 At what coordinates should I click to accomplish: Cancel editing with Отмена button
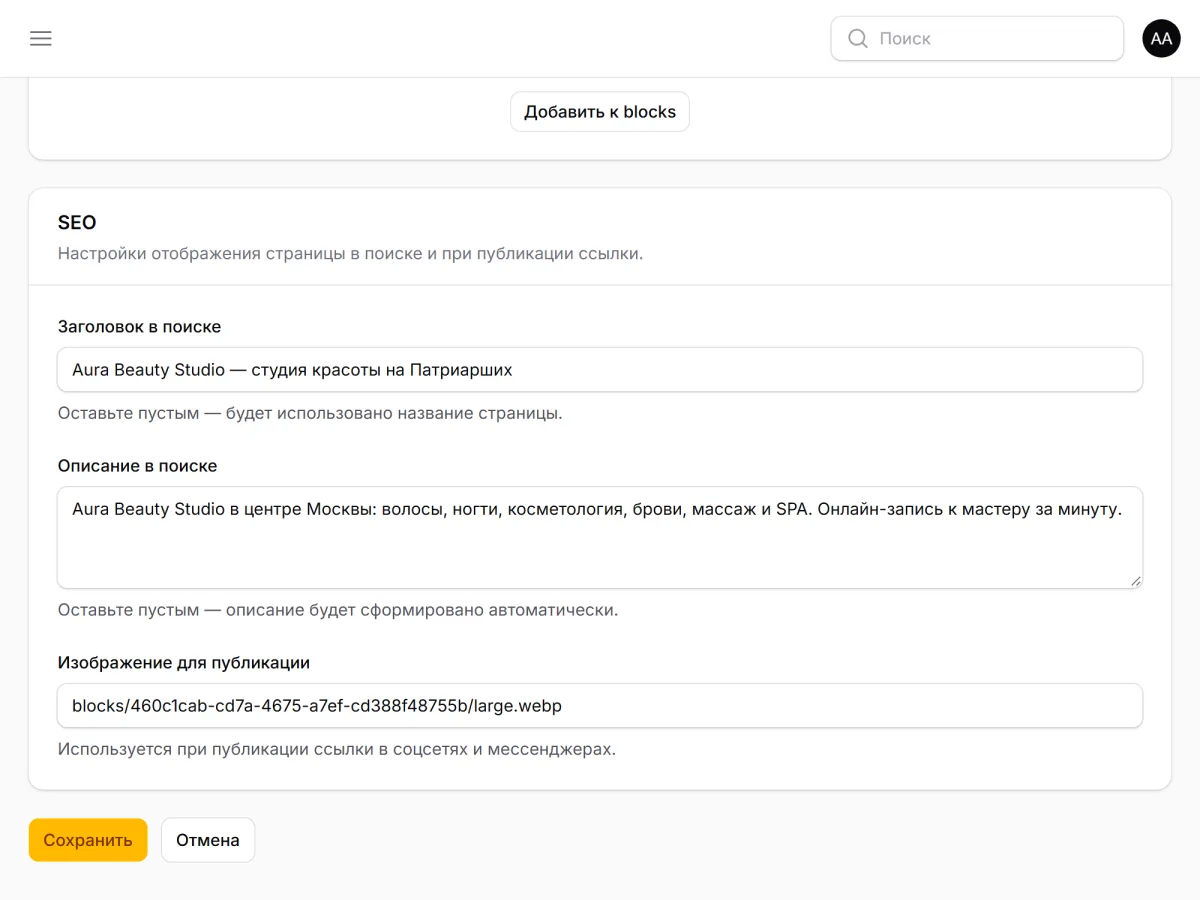click(x=208, y=840)
